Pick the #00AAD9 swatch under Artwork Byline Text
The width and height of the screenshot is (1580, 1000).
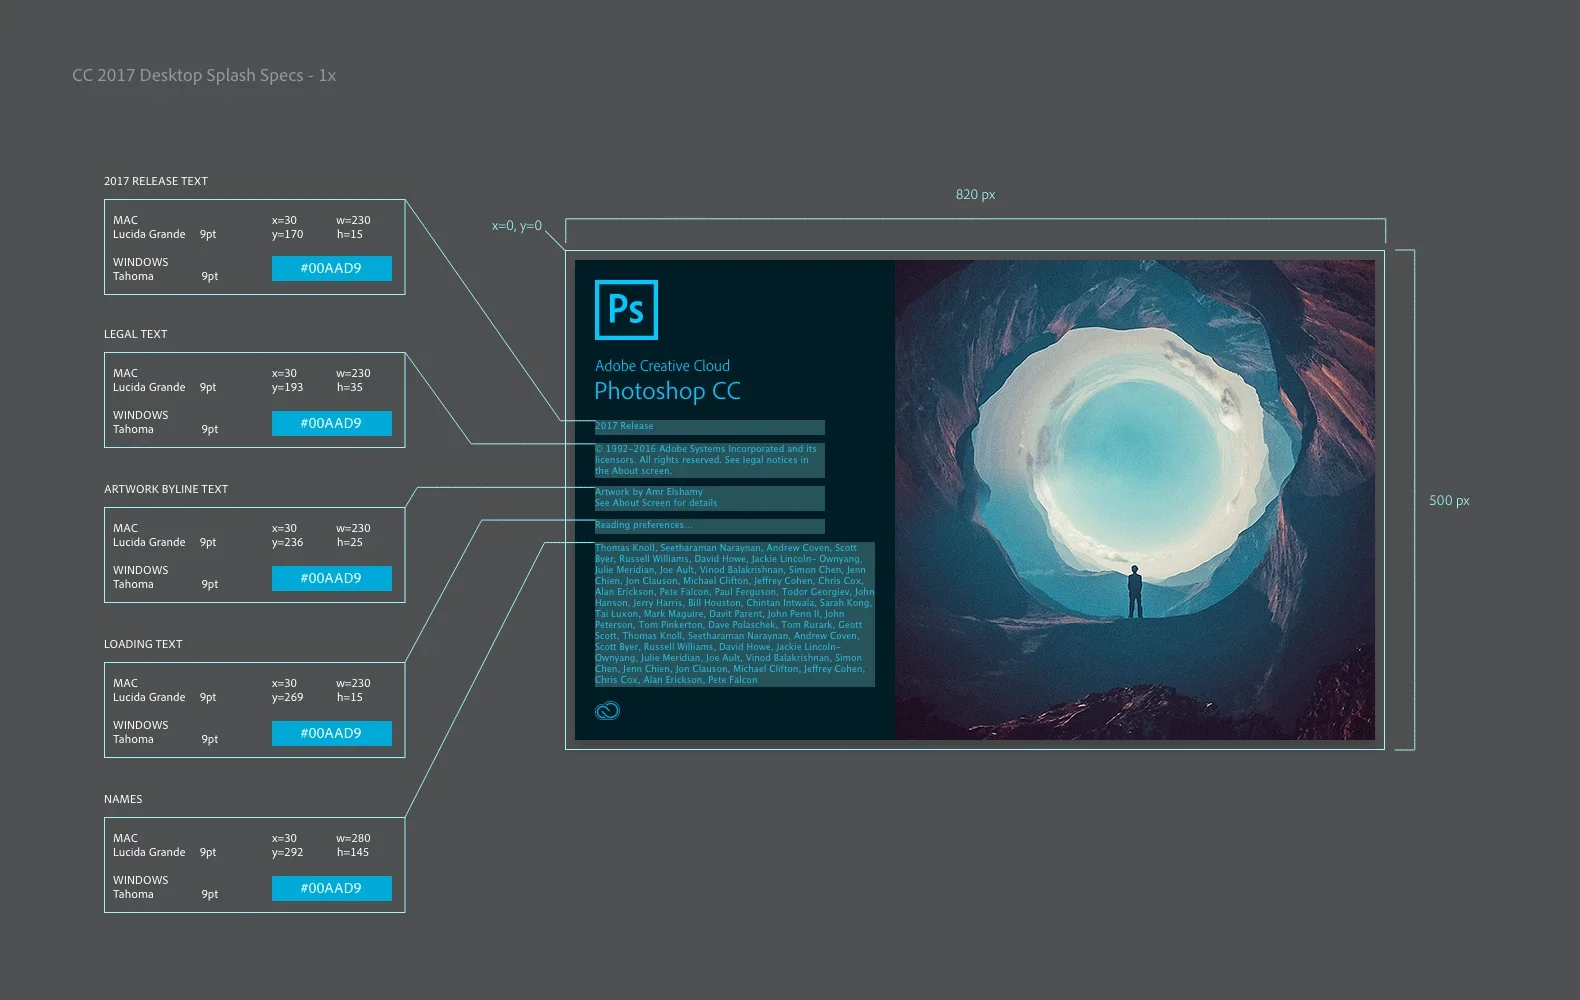pyautogui.click(x=332, y=578)
